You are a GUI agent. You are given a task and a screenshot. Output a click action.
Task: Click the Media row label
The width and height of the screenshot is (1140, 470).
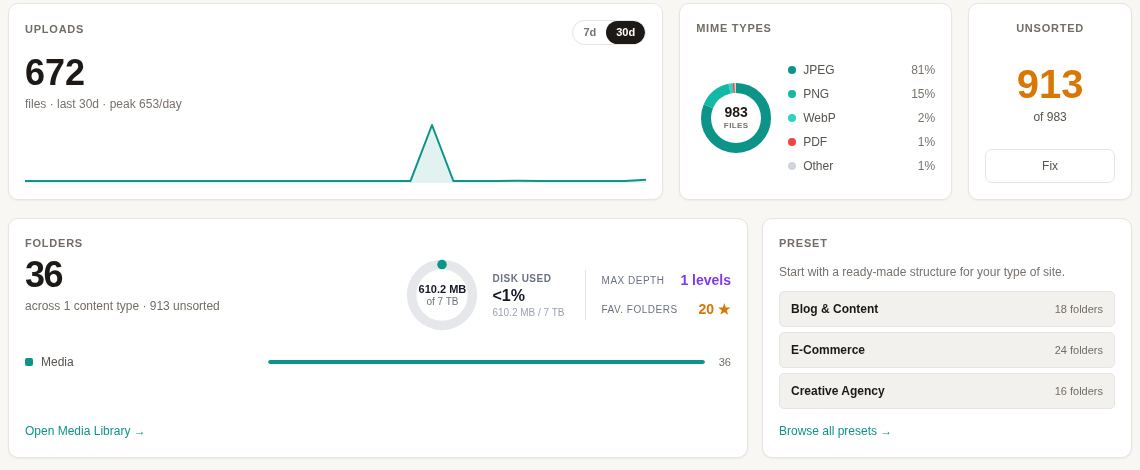click(57, 362)
